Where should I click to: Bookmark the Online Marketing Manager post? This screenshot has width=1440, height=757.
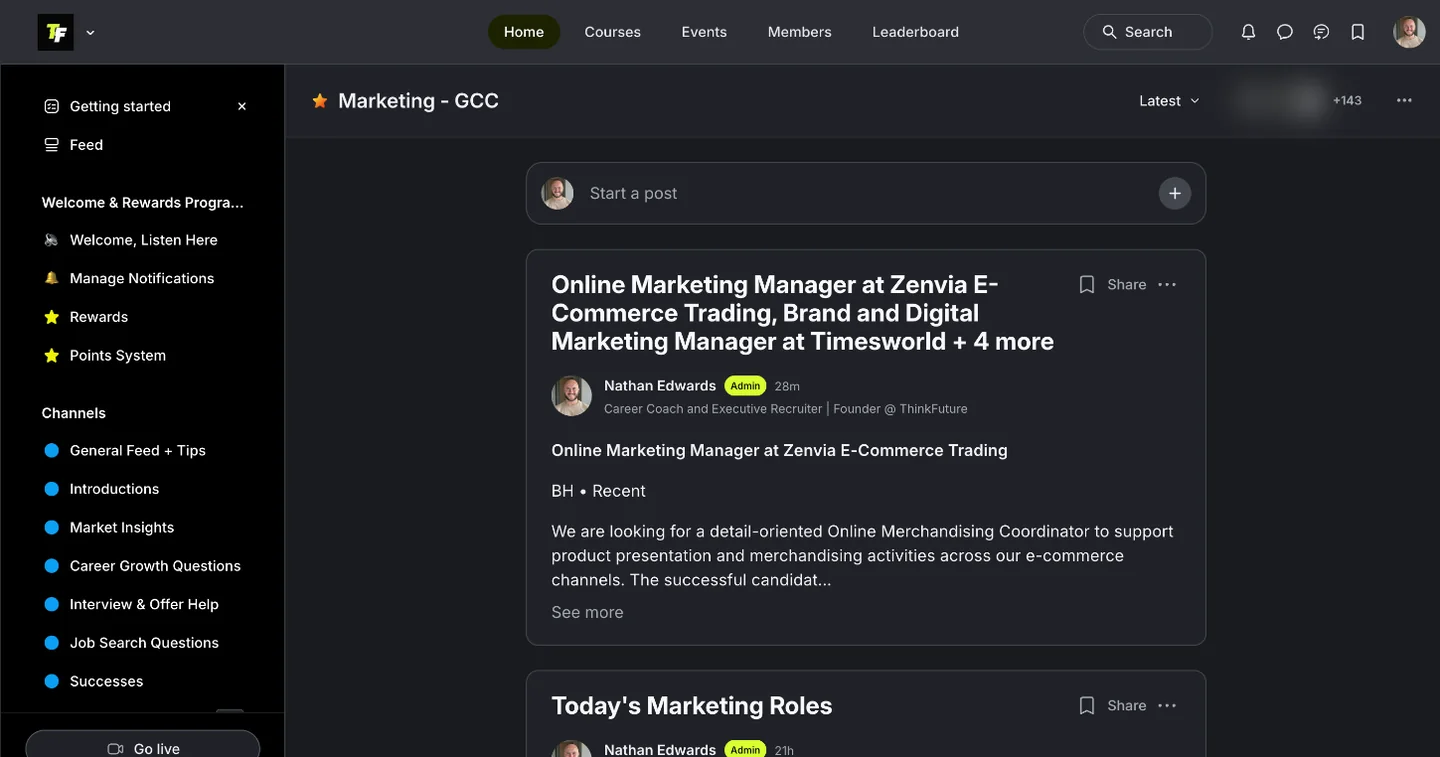pyautogui.click(x=1087, y=285)
